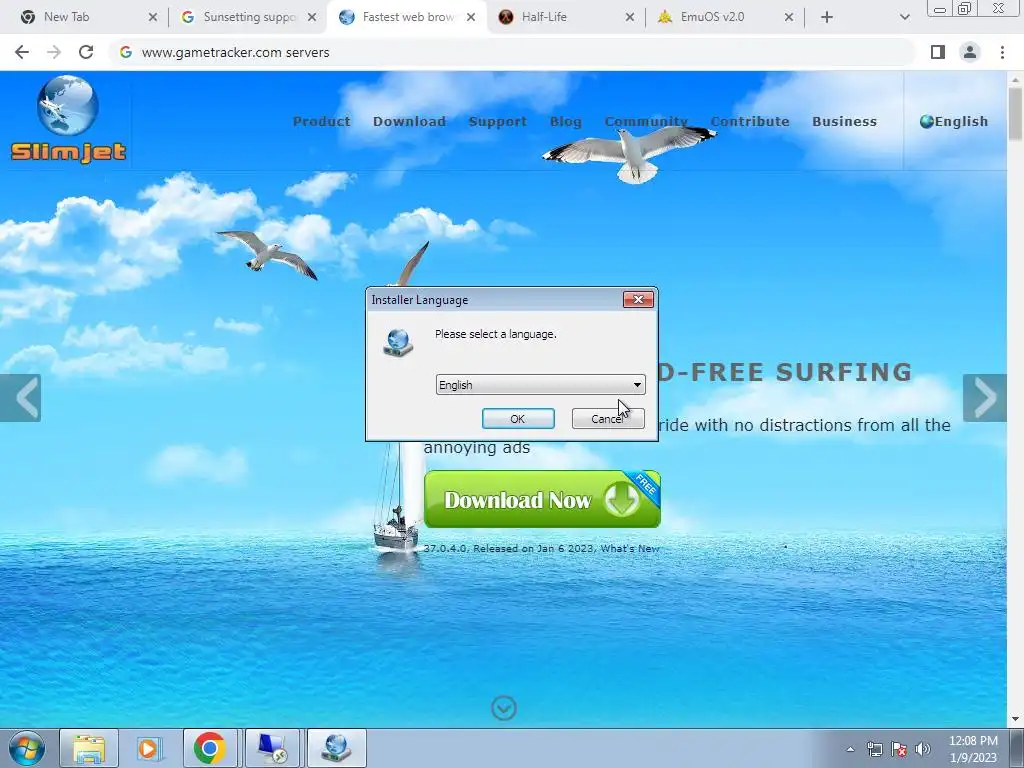Image resolution: width=1024 pixels, height=768 pixels.
Task: Open Chrome side panel button
Action: click(x=938, y=52)
